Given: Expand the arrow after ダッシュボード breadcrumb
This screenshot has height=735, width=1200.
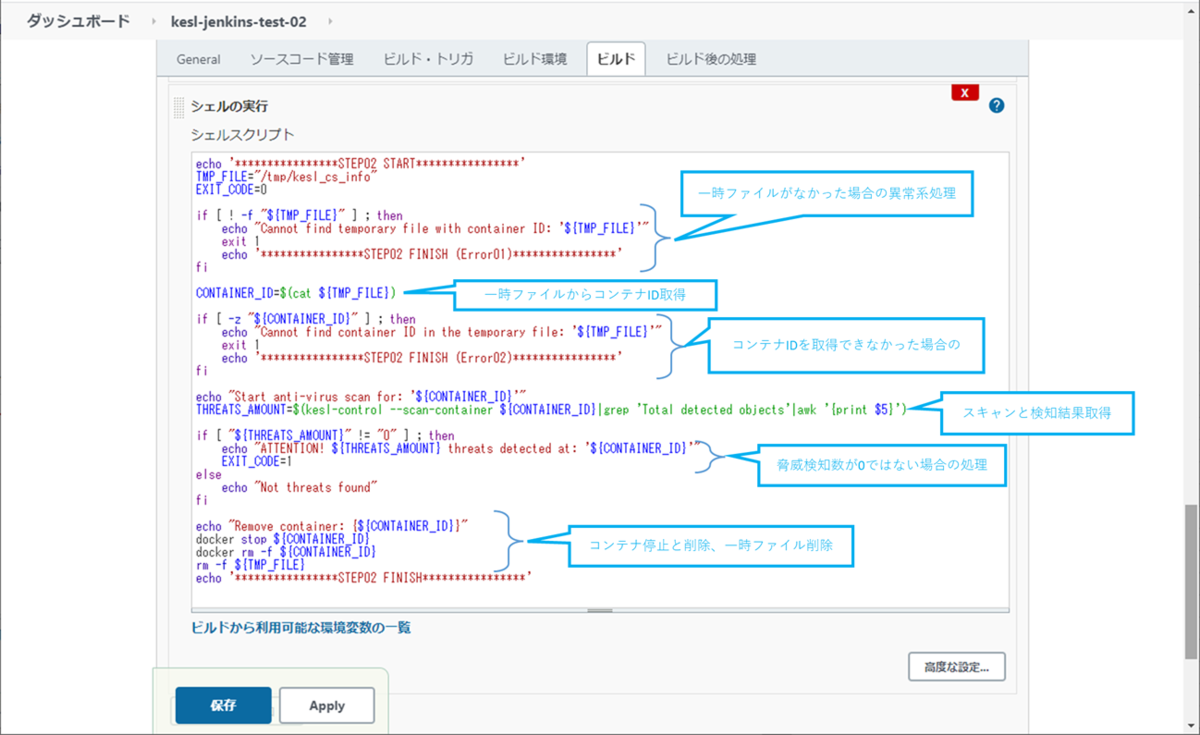Looking at the screenshot, I should [x=152, y=21].
